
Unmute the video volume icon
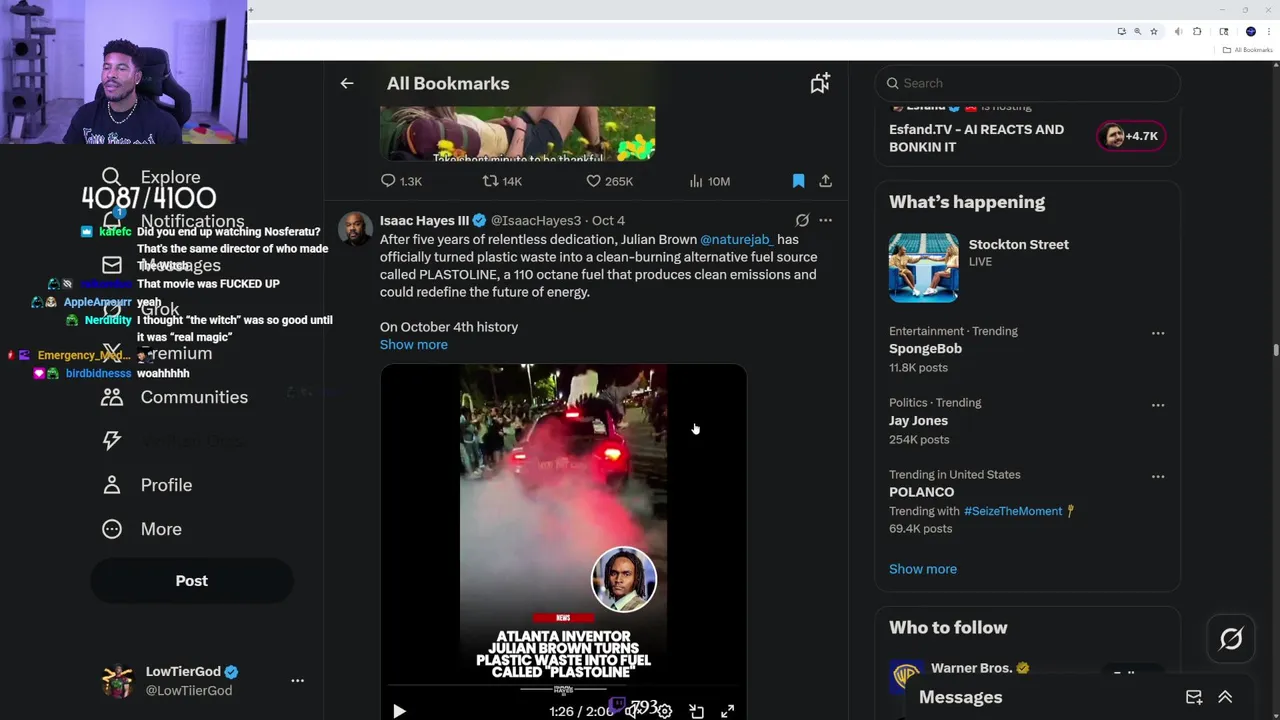pos(632,711)
